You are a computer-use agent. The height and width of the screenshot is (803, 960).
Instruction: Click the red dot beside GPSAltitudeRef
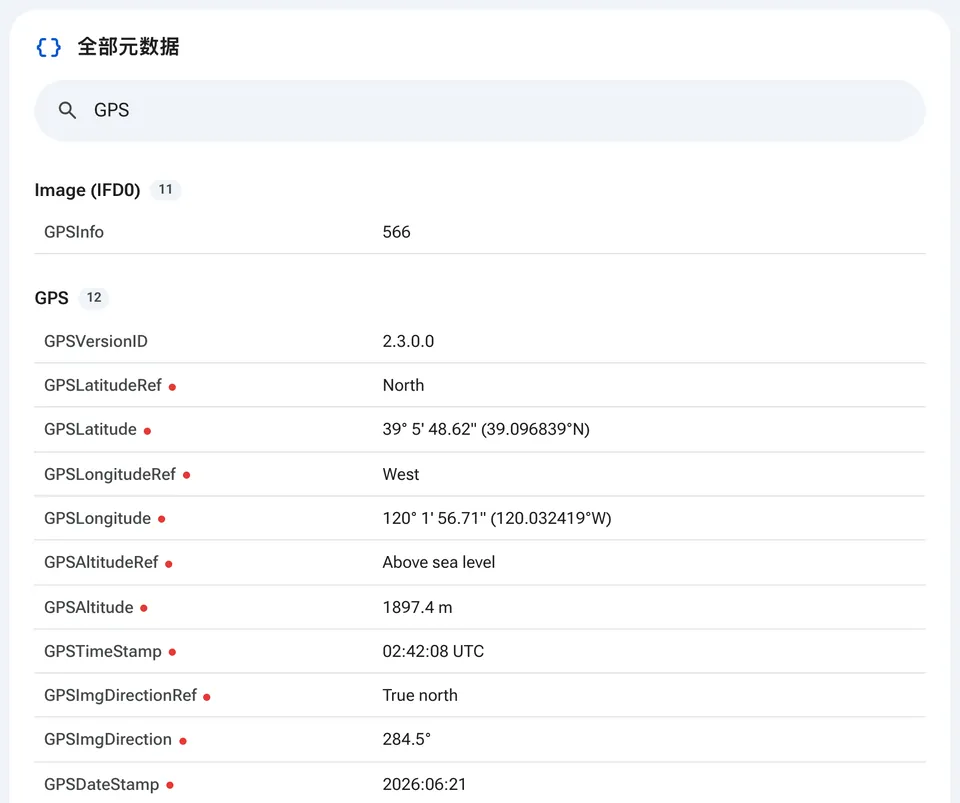(x=169, y=564)
